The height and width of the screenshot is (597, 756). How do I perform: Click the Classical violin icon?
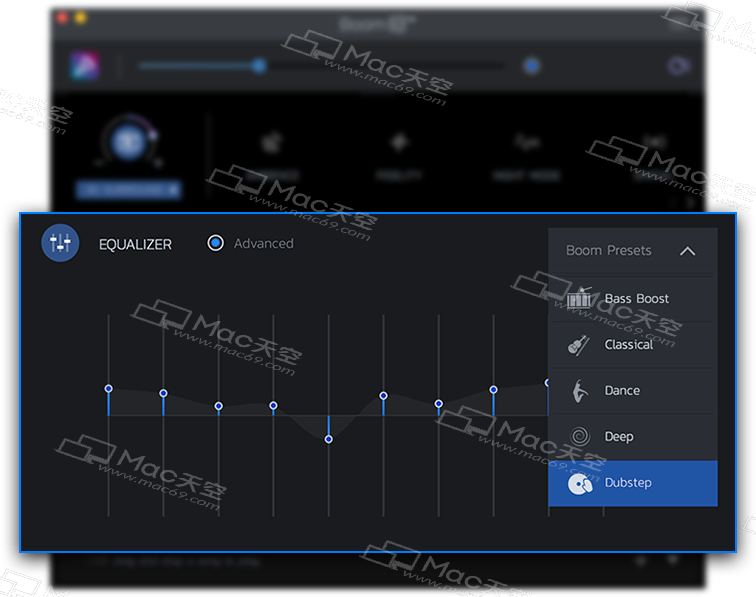point(579,345)
